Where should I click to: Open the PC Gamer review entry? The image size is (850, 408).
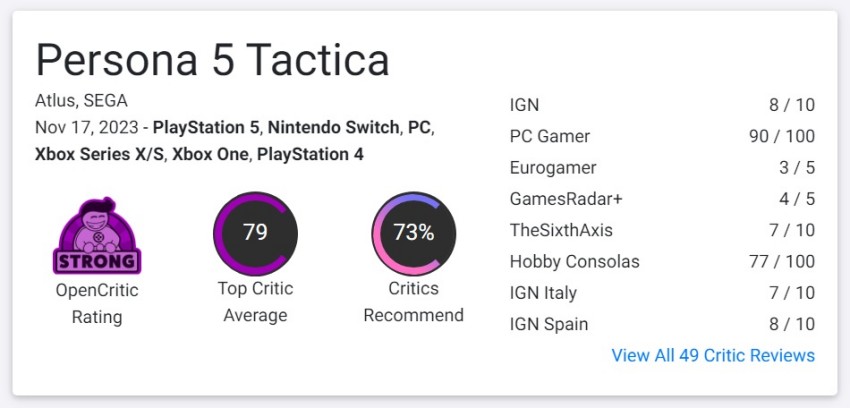[x=662, y=136]
